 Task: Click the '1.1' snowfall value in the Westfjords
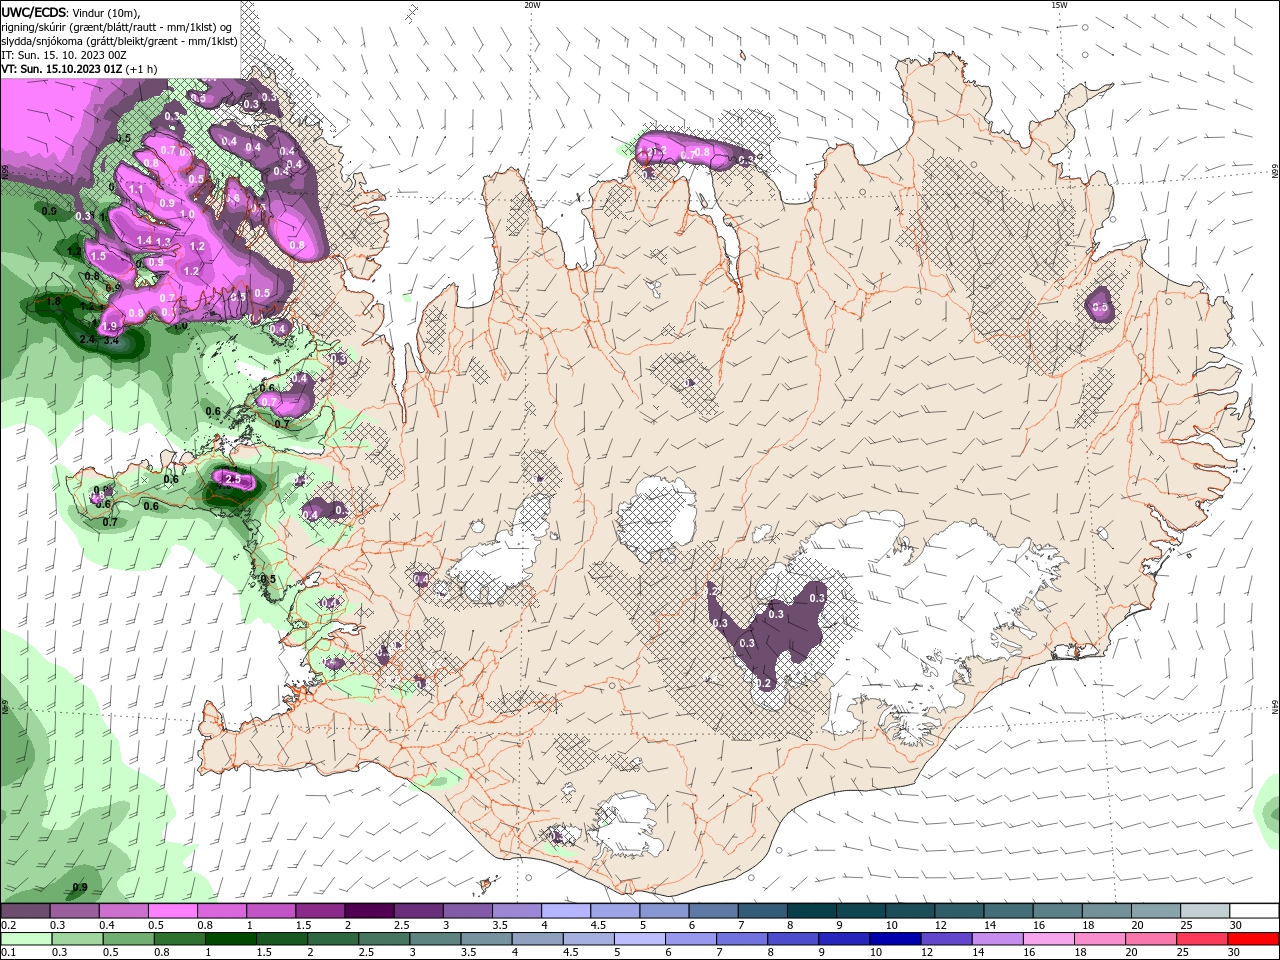pos(136,188)
